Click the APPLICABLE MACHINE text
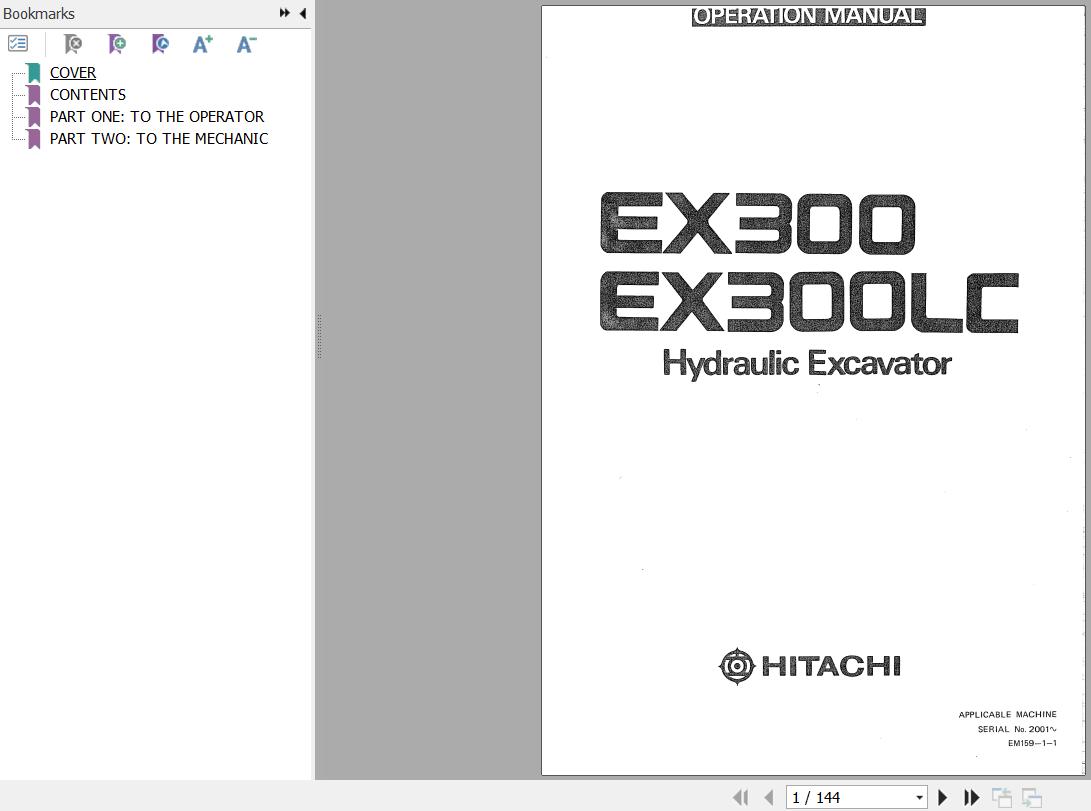1091x811 pixels. [1007, 714]
